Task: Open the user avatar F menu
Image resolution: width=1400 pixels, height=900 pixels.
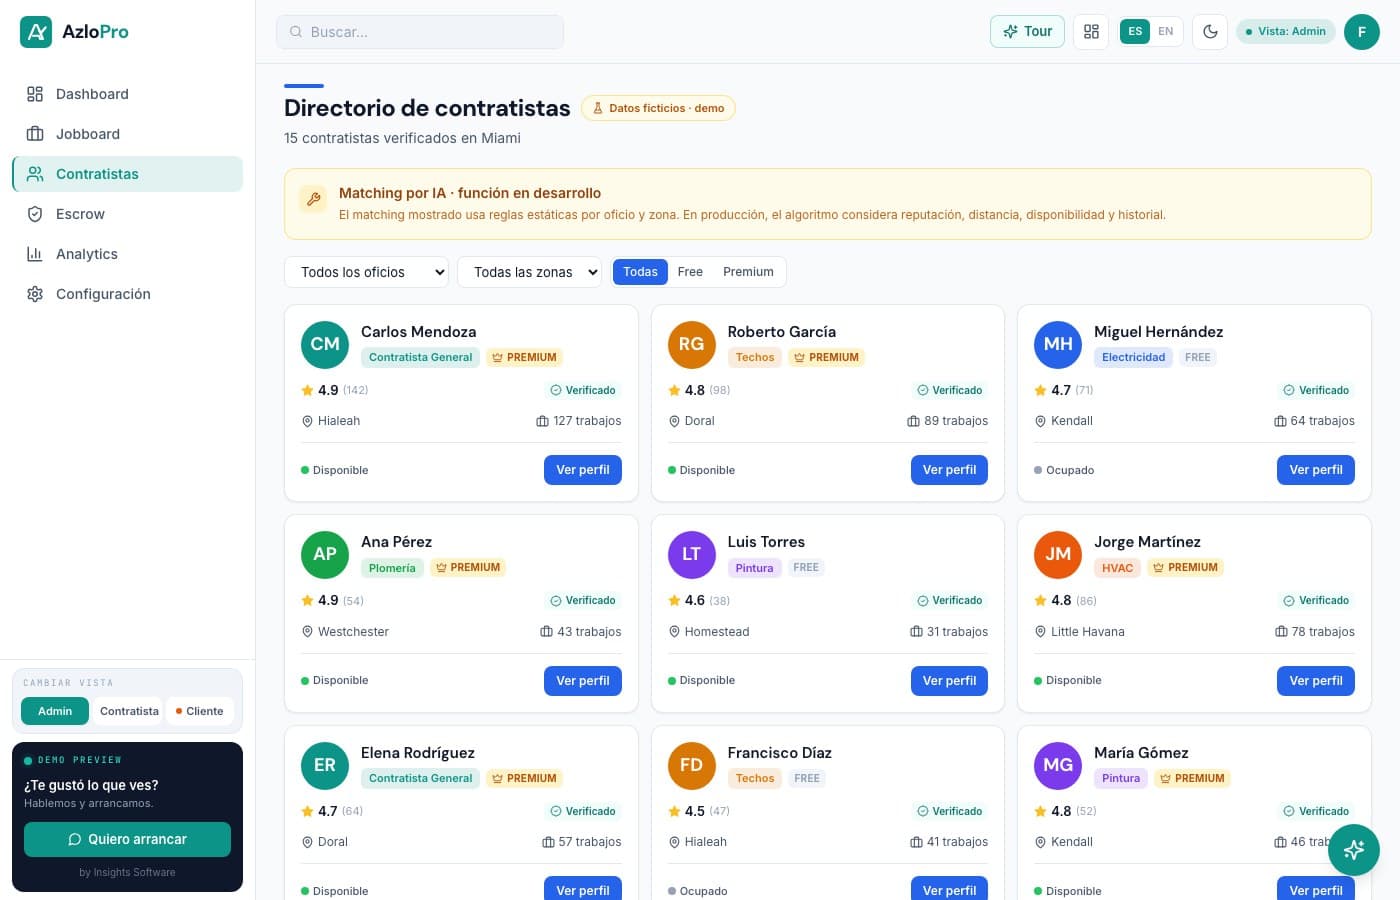Action: pyautogui.click(x=1362, y=32)
